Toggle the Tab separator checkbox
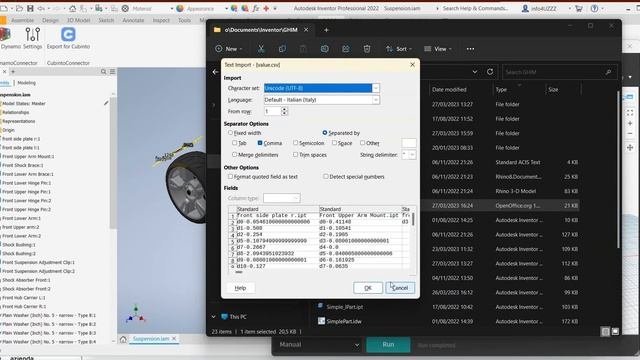This screenshot has width=640, height=360. (234, 143)
